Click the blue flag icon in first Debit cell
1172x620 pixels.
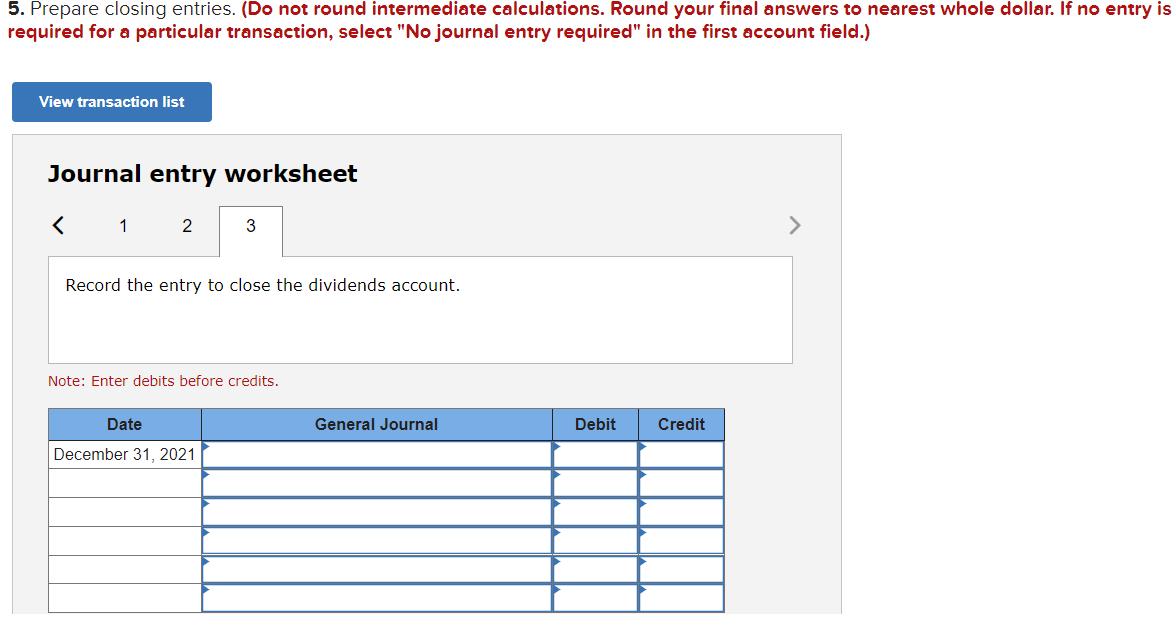coord(556,447)
